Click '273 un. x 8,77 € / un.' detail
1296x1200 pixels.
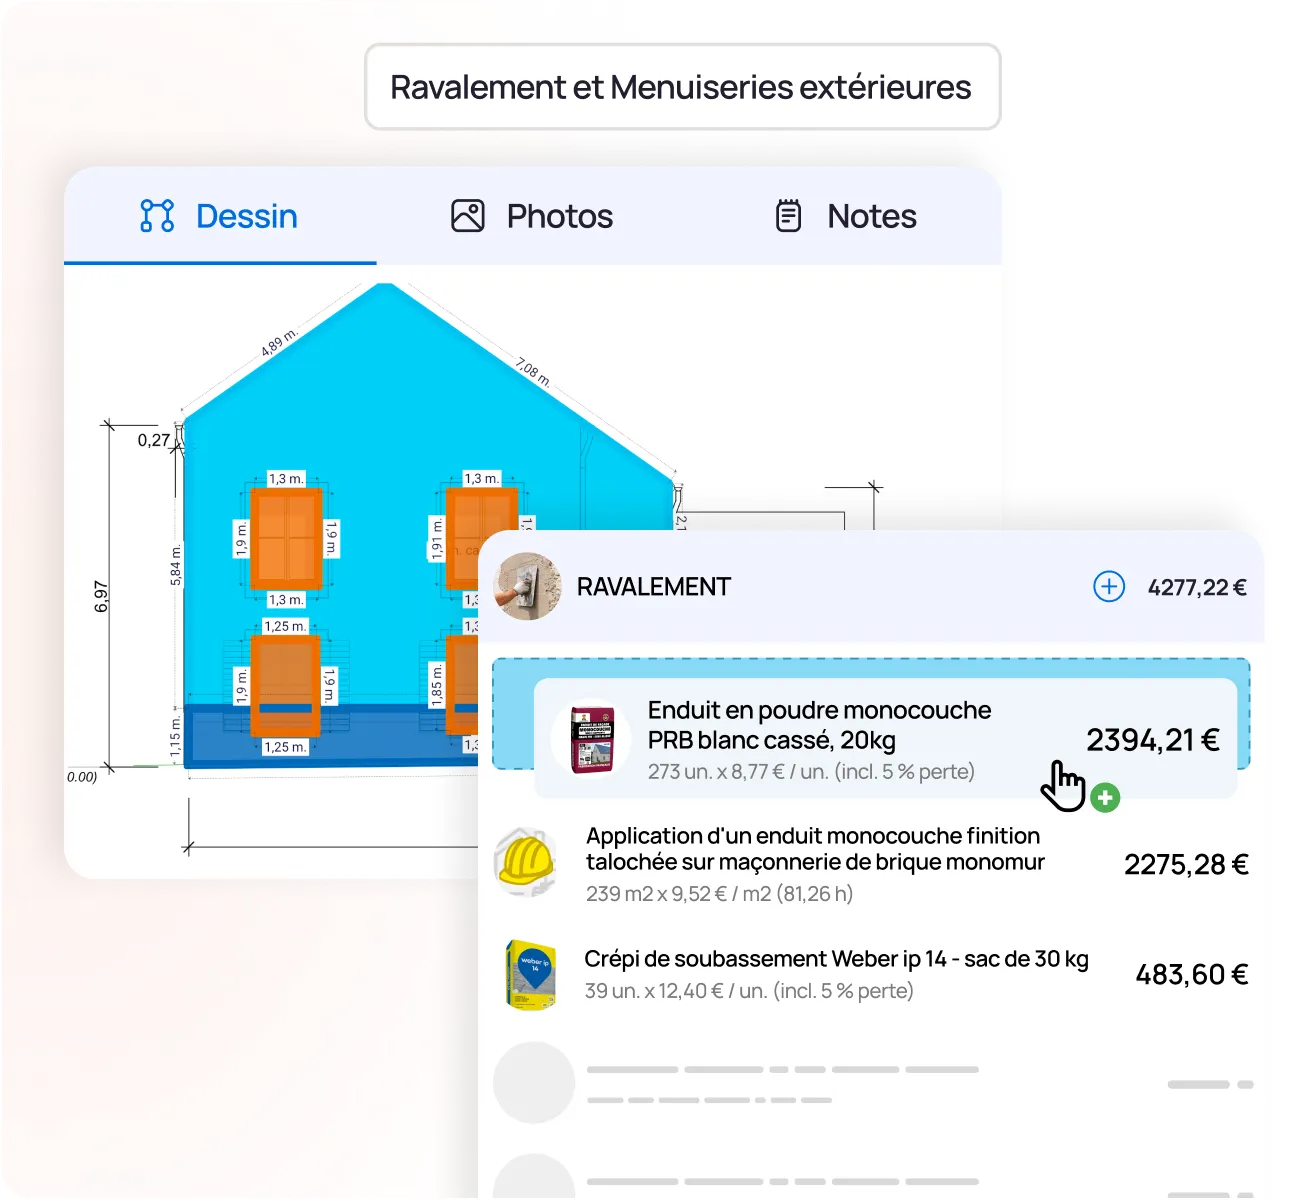(811, 772)
